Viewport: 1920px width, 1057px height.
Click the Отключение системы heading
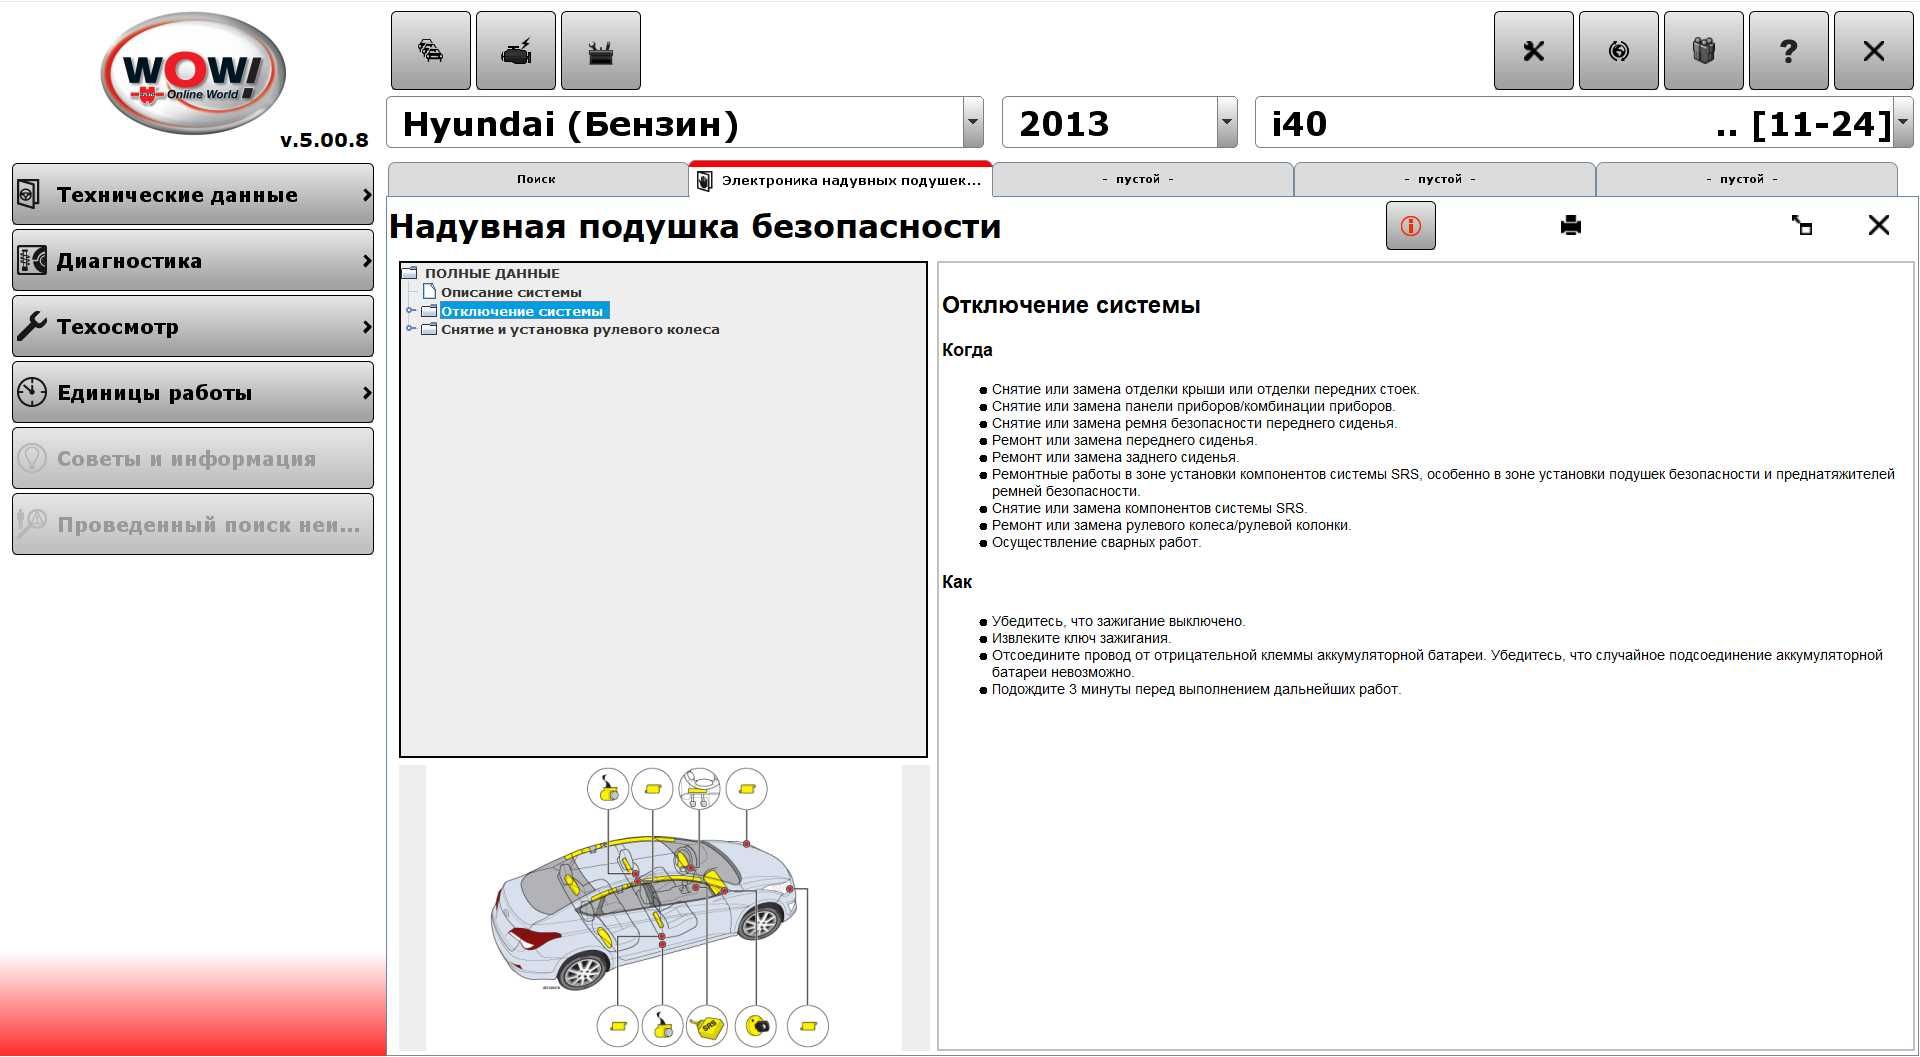click(1071, 305)
